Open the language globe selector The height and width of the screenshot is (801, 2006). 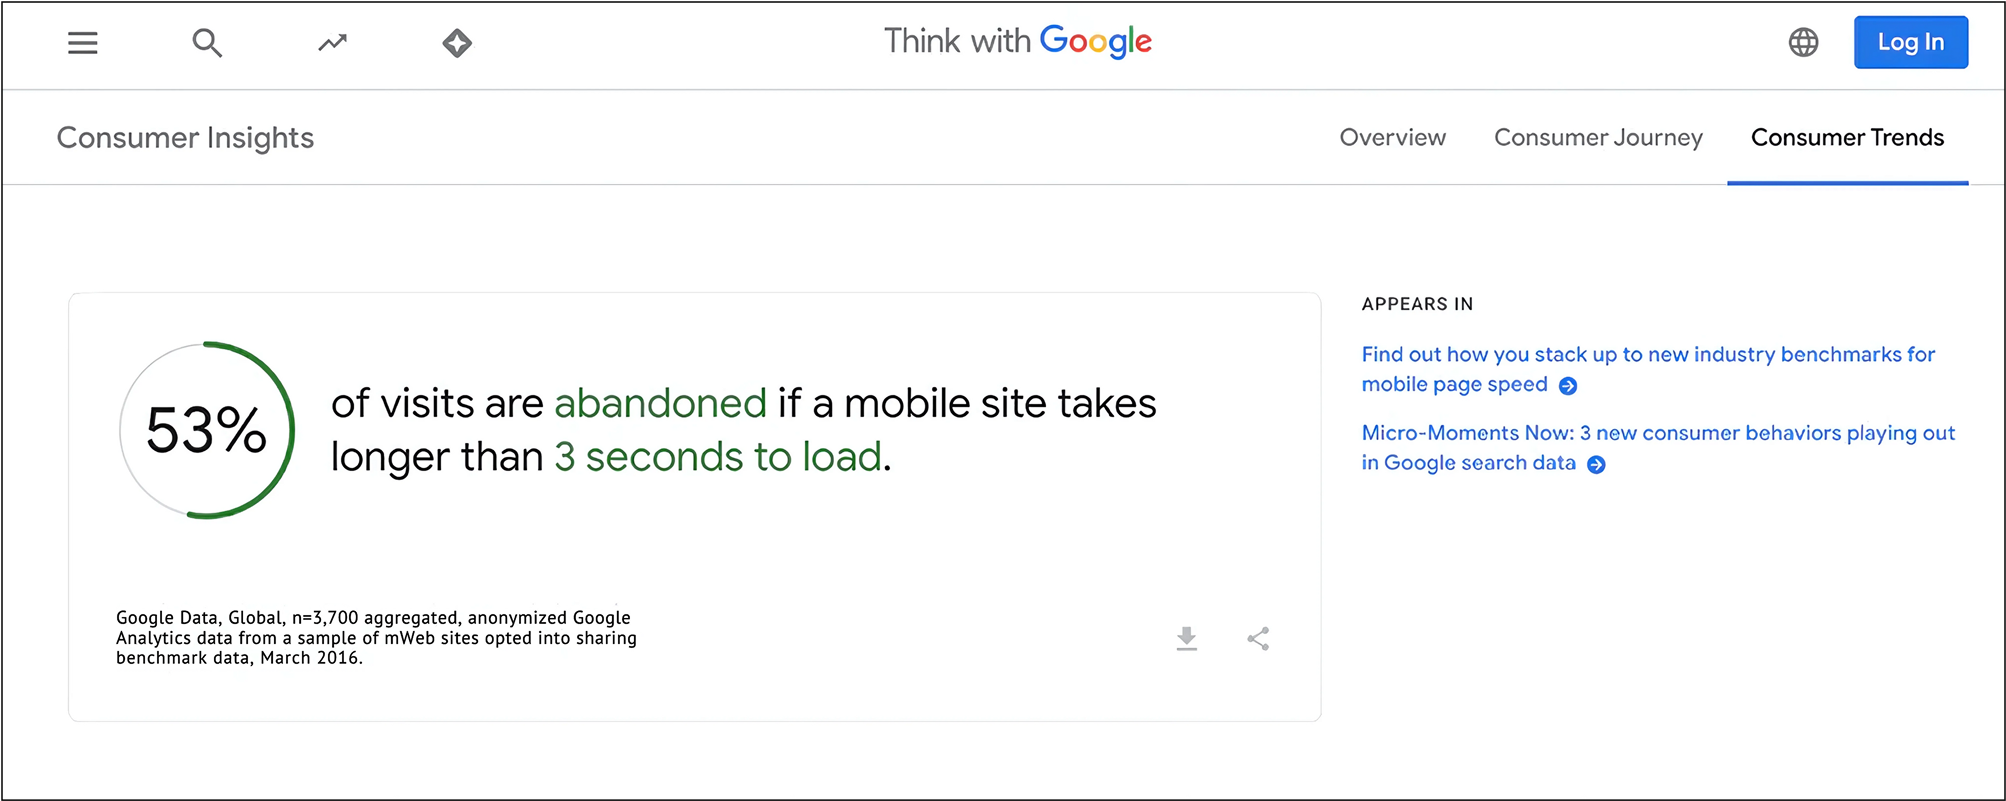[x=1803, y=42]
